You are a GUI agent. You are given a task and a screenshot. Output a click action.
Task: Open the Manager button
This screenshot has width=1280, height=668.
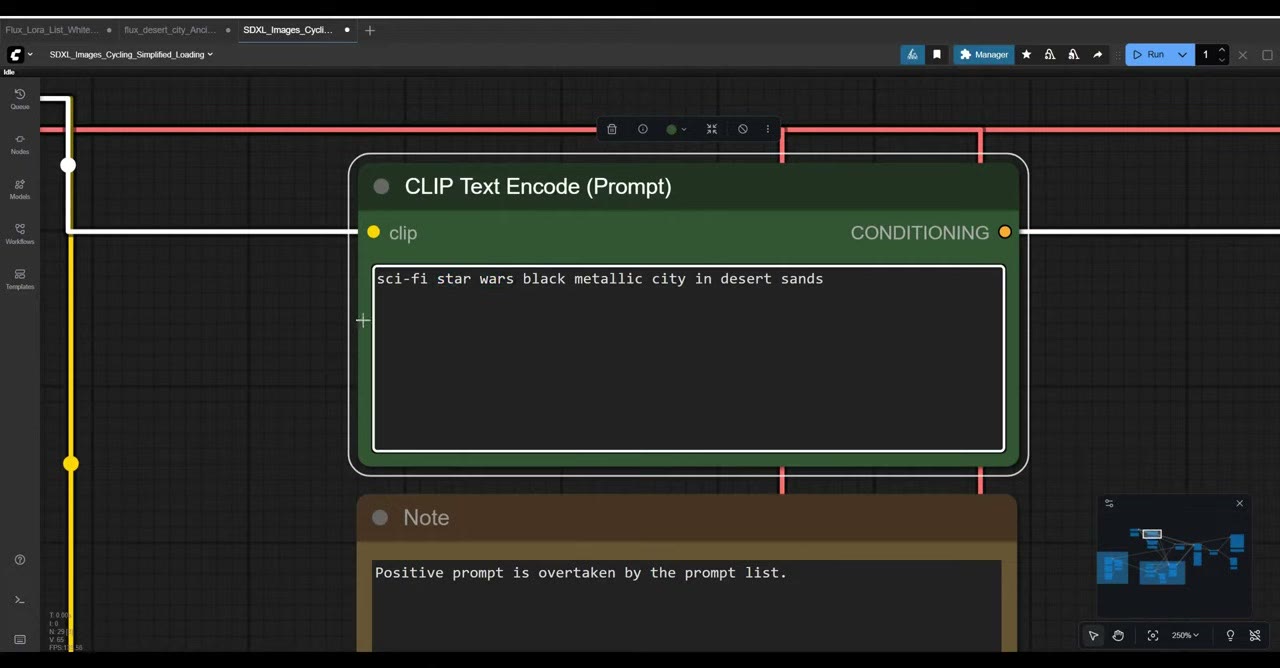click(x=984, y=55)
